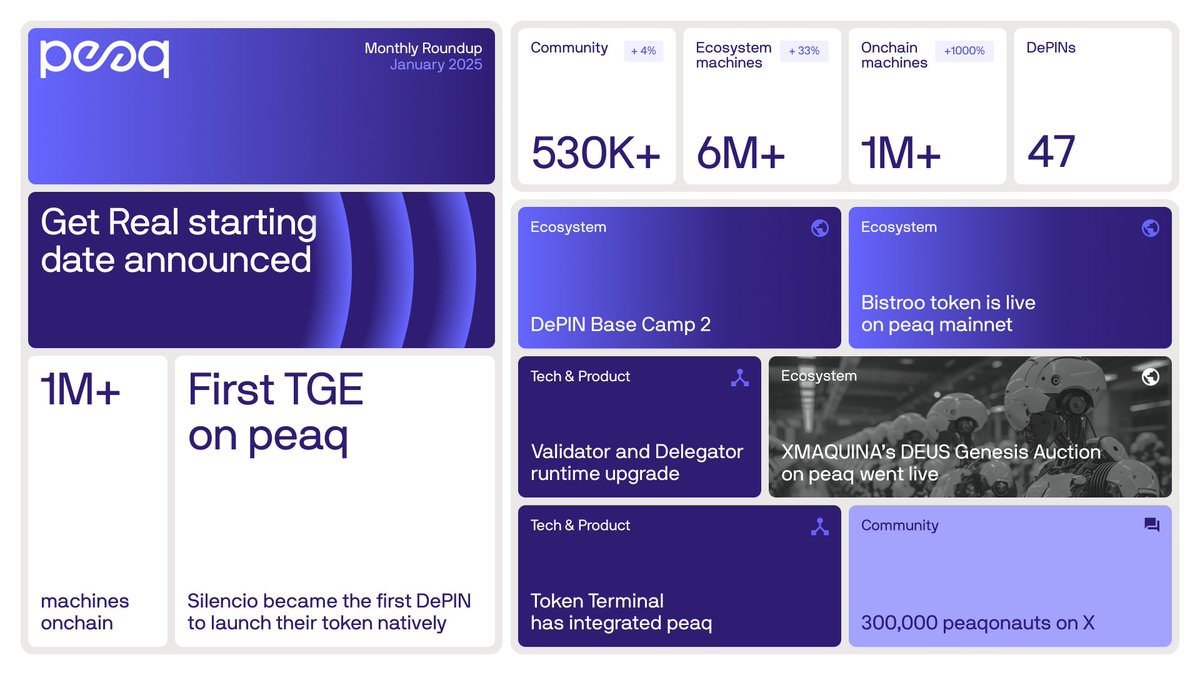Image resolution: width=1200 pixels, height=675 pixels.
Task: Click 'Tech & Product' label on Validator card
Action: click(x=581, y=377)
